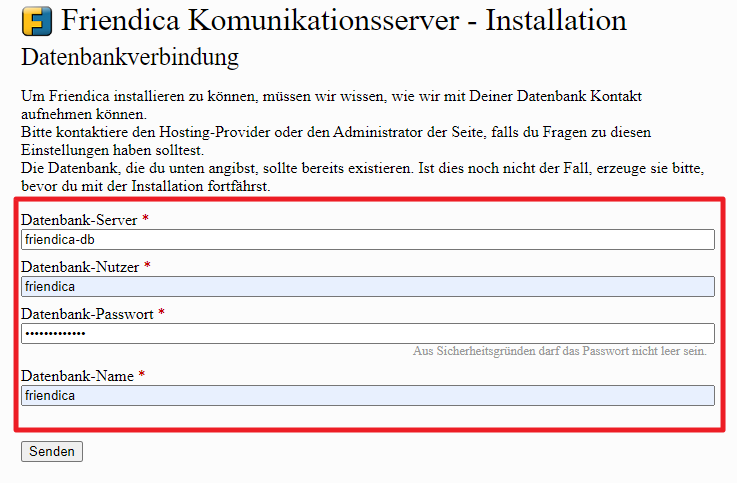This screenshot has width=737, height=483.
Task: Click the Friendica logo icon
Action: 37,21
